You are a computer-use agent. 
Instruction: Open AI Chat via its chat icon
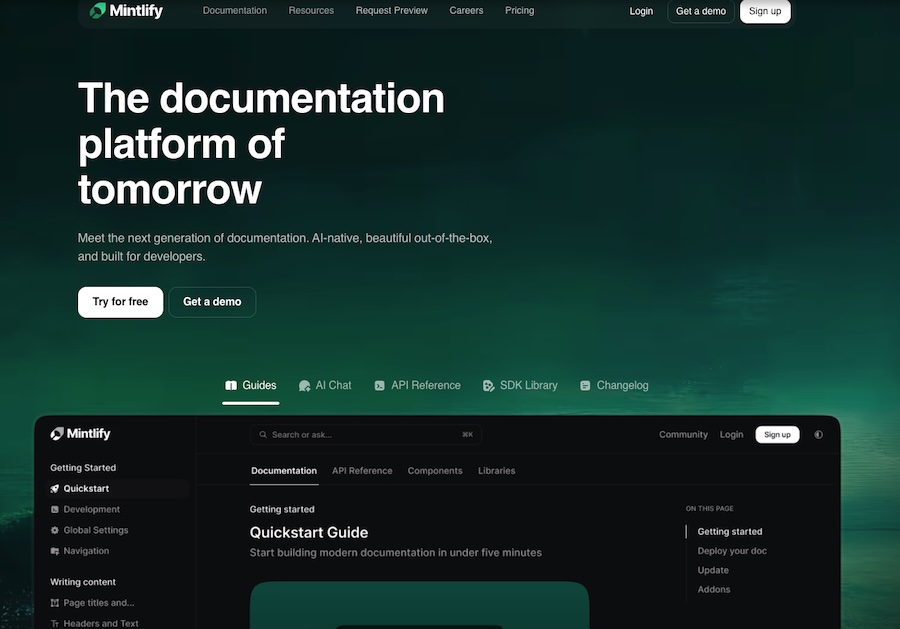point(304,385)
